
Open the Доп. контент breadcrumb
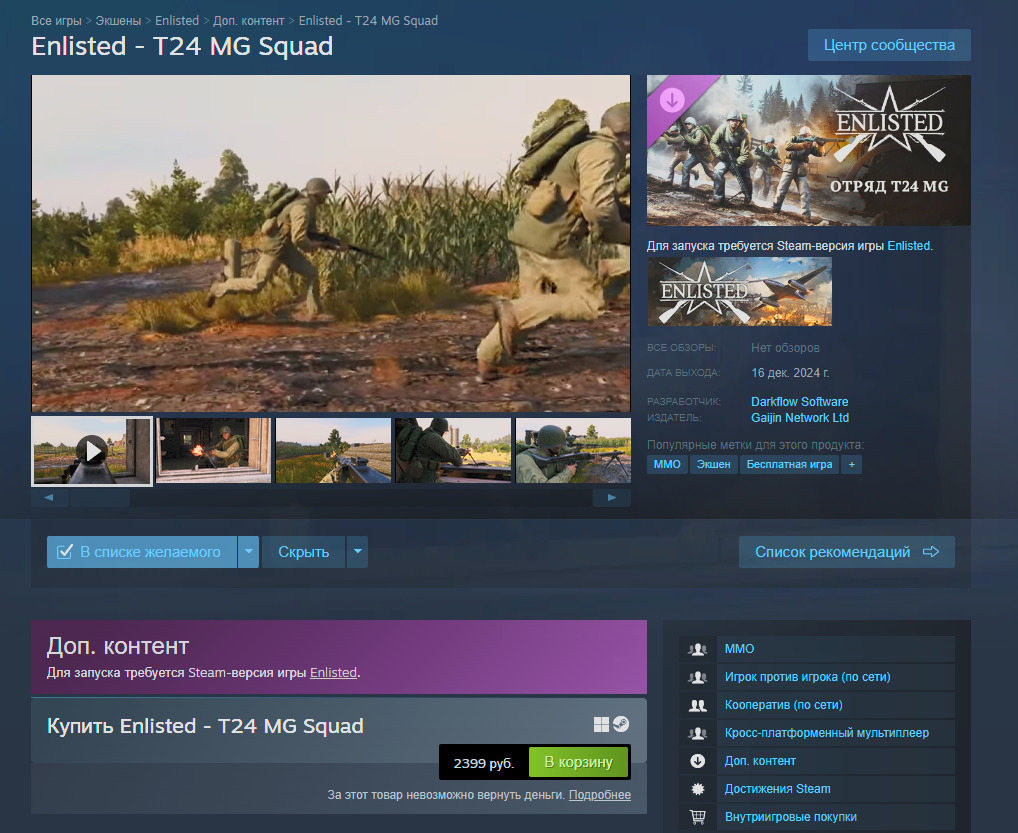tap(249, 21)
